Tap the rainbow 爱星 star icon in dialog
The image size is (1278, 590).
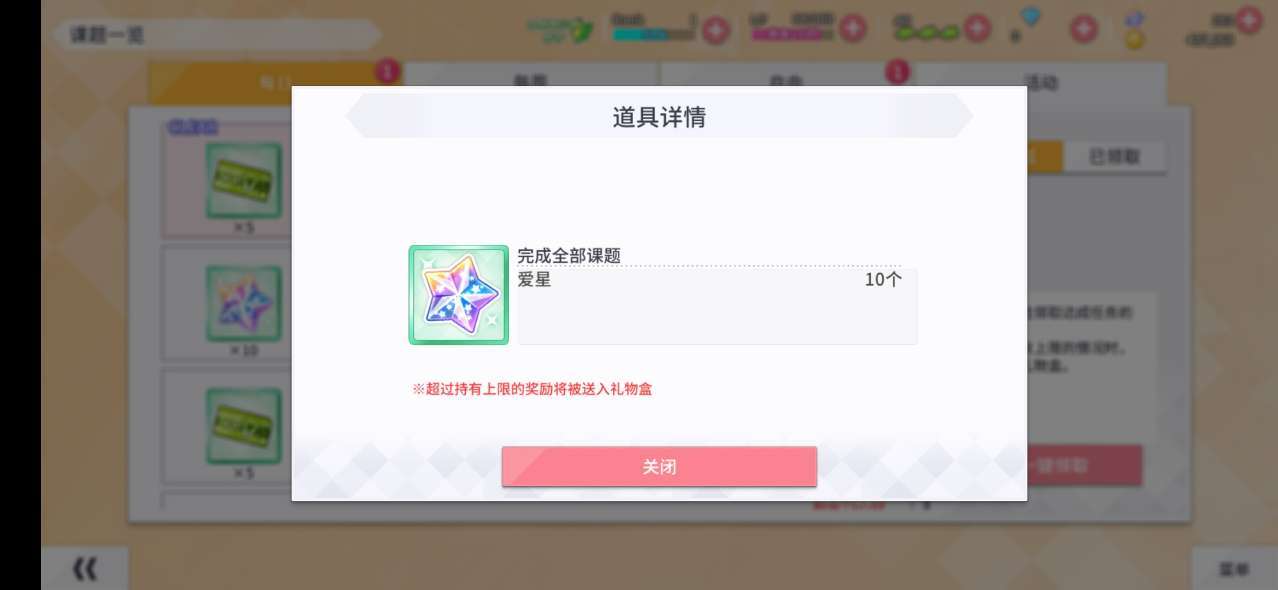click(459, 295)
